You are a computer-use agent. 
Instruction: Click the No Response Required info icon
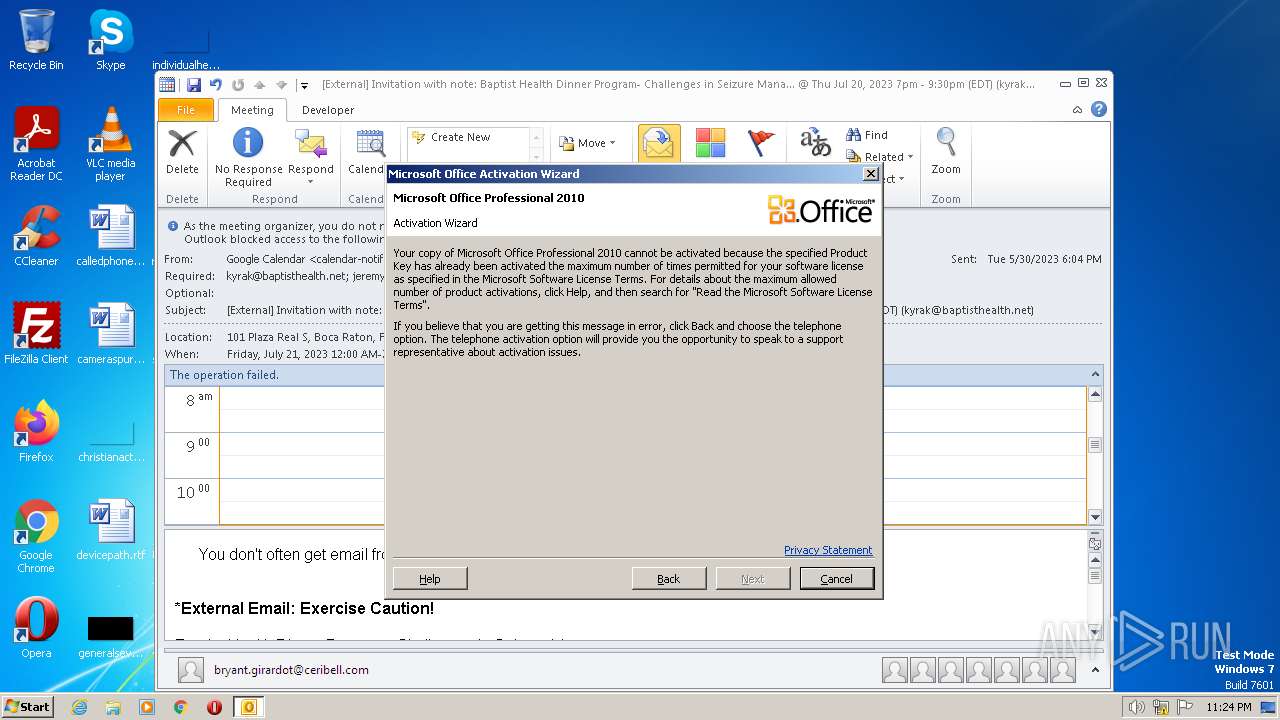[248, 143]
